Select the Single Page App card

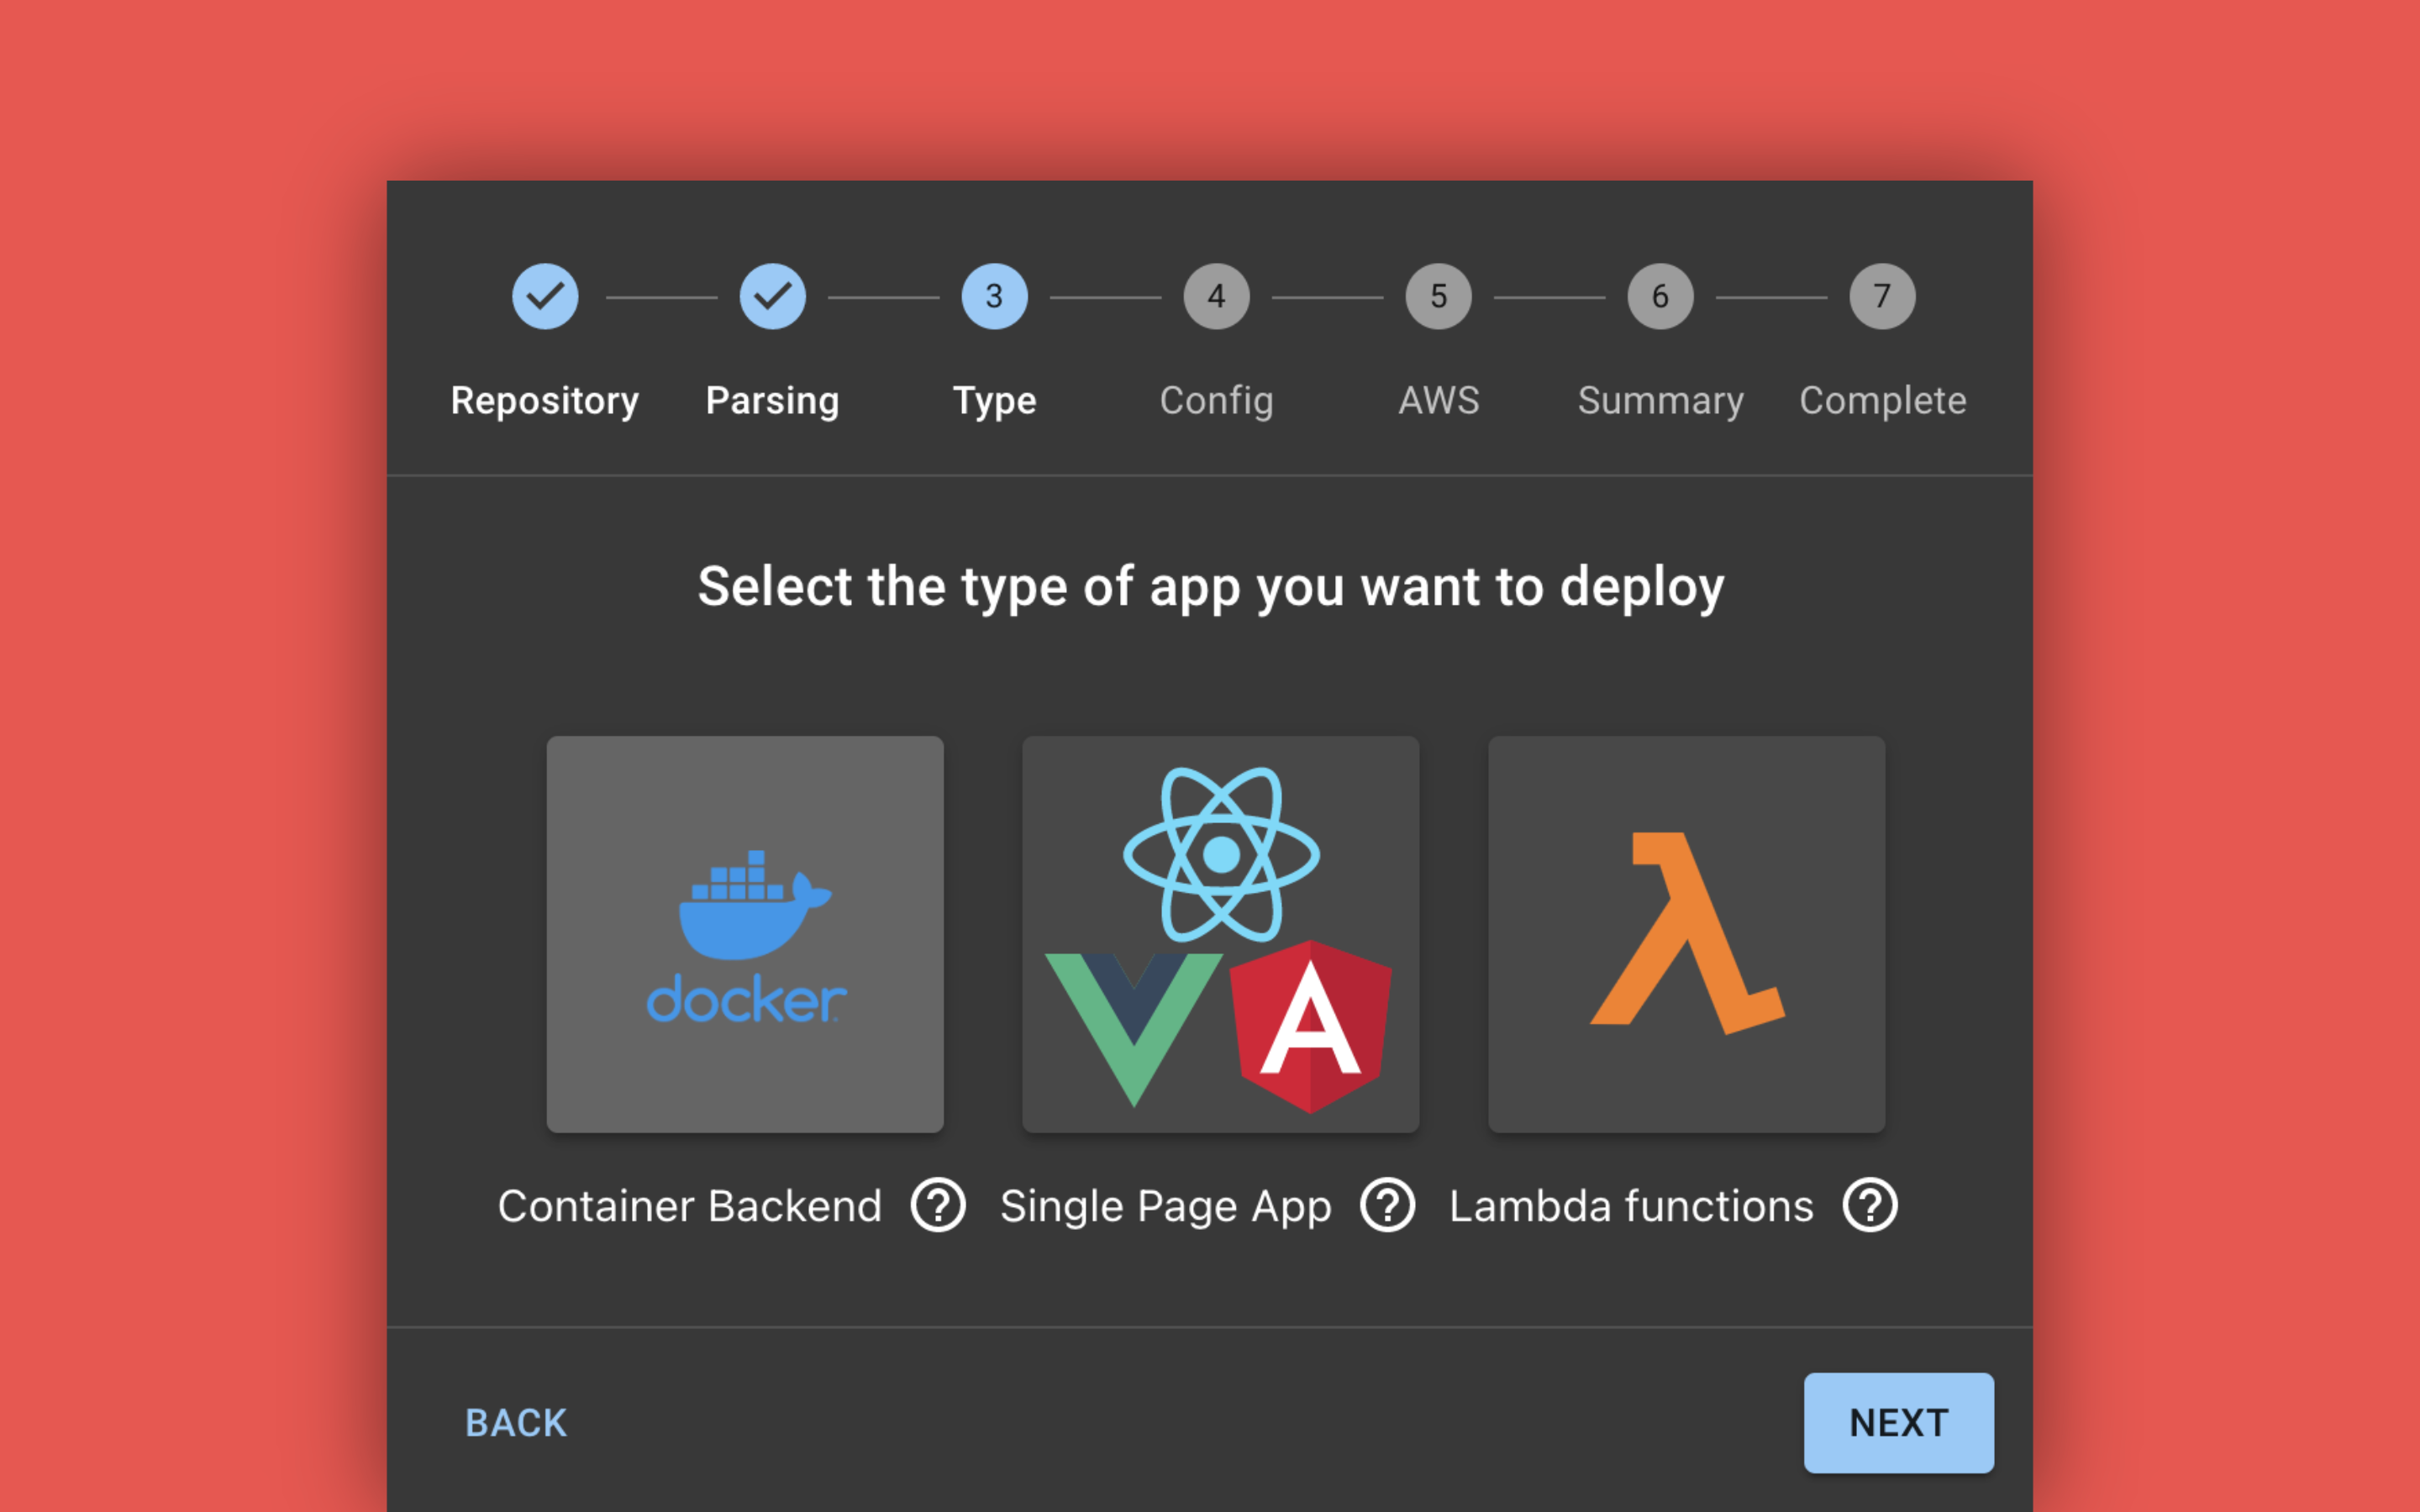[x=1220, y=934]
